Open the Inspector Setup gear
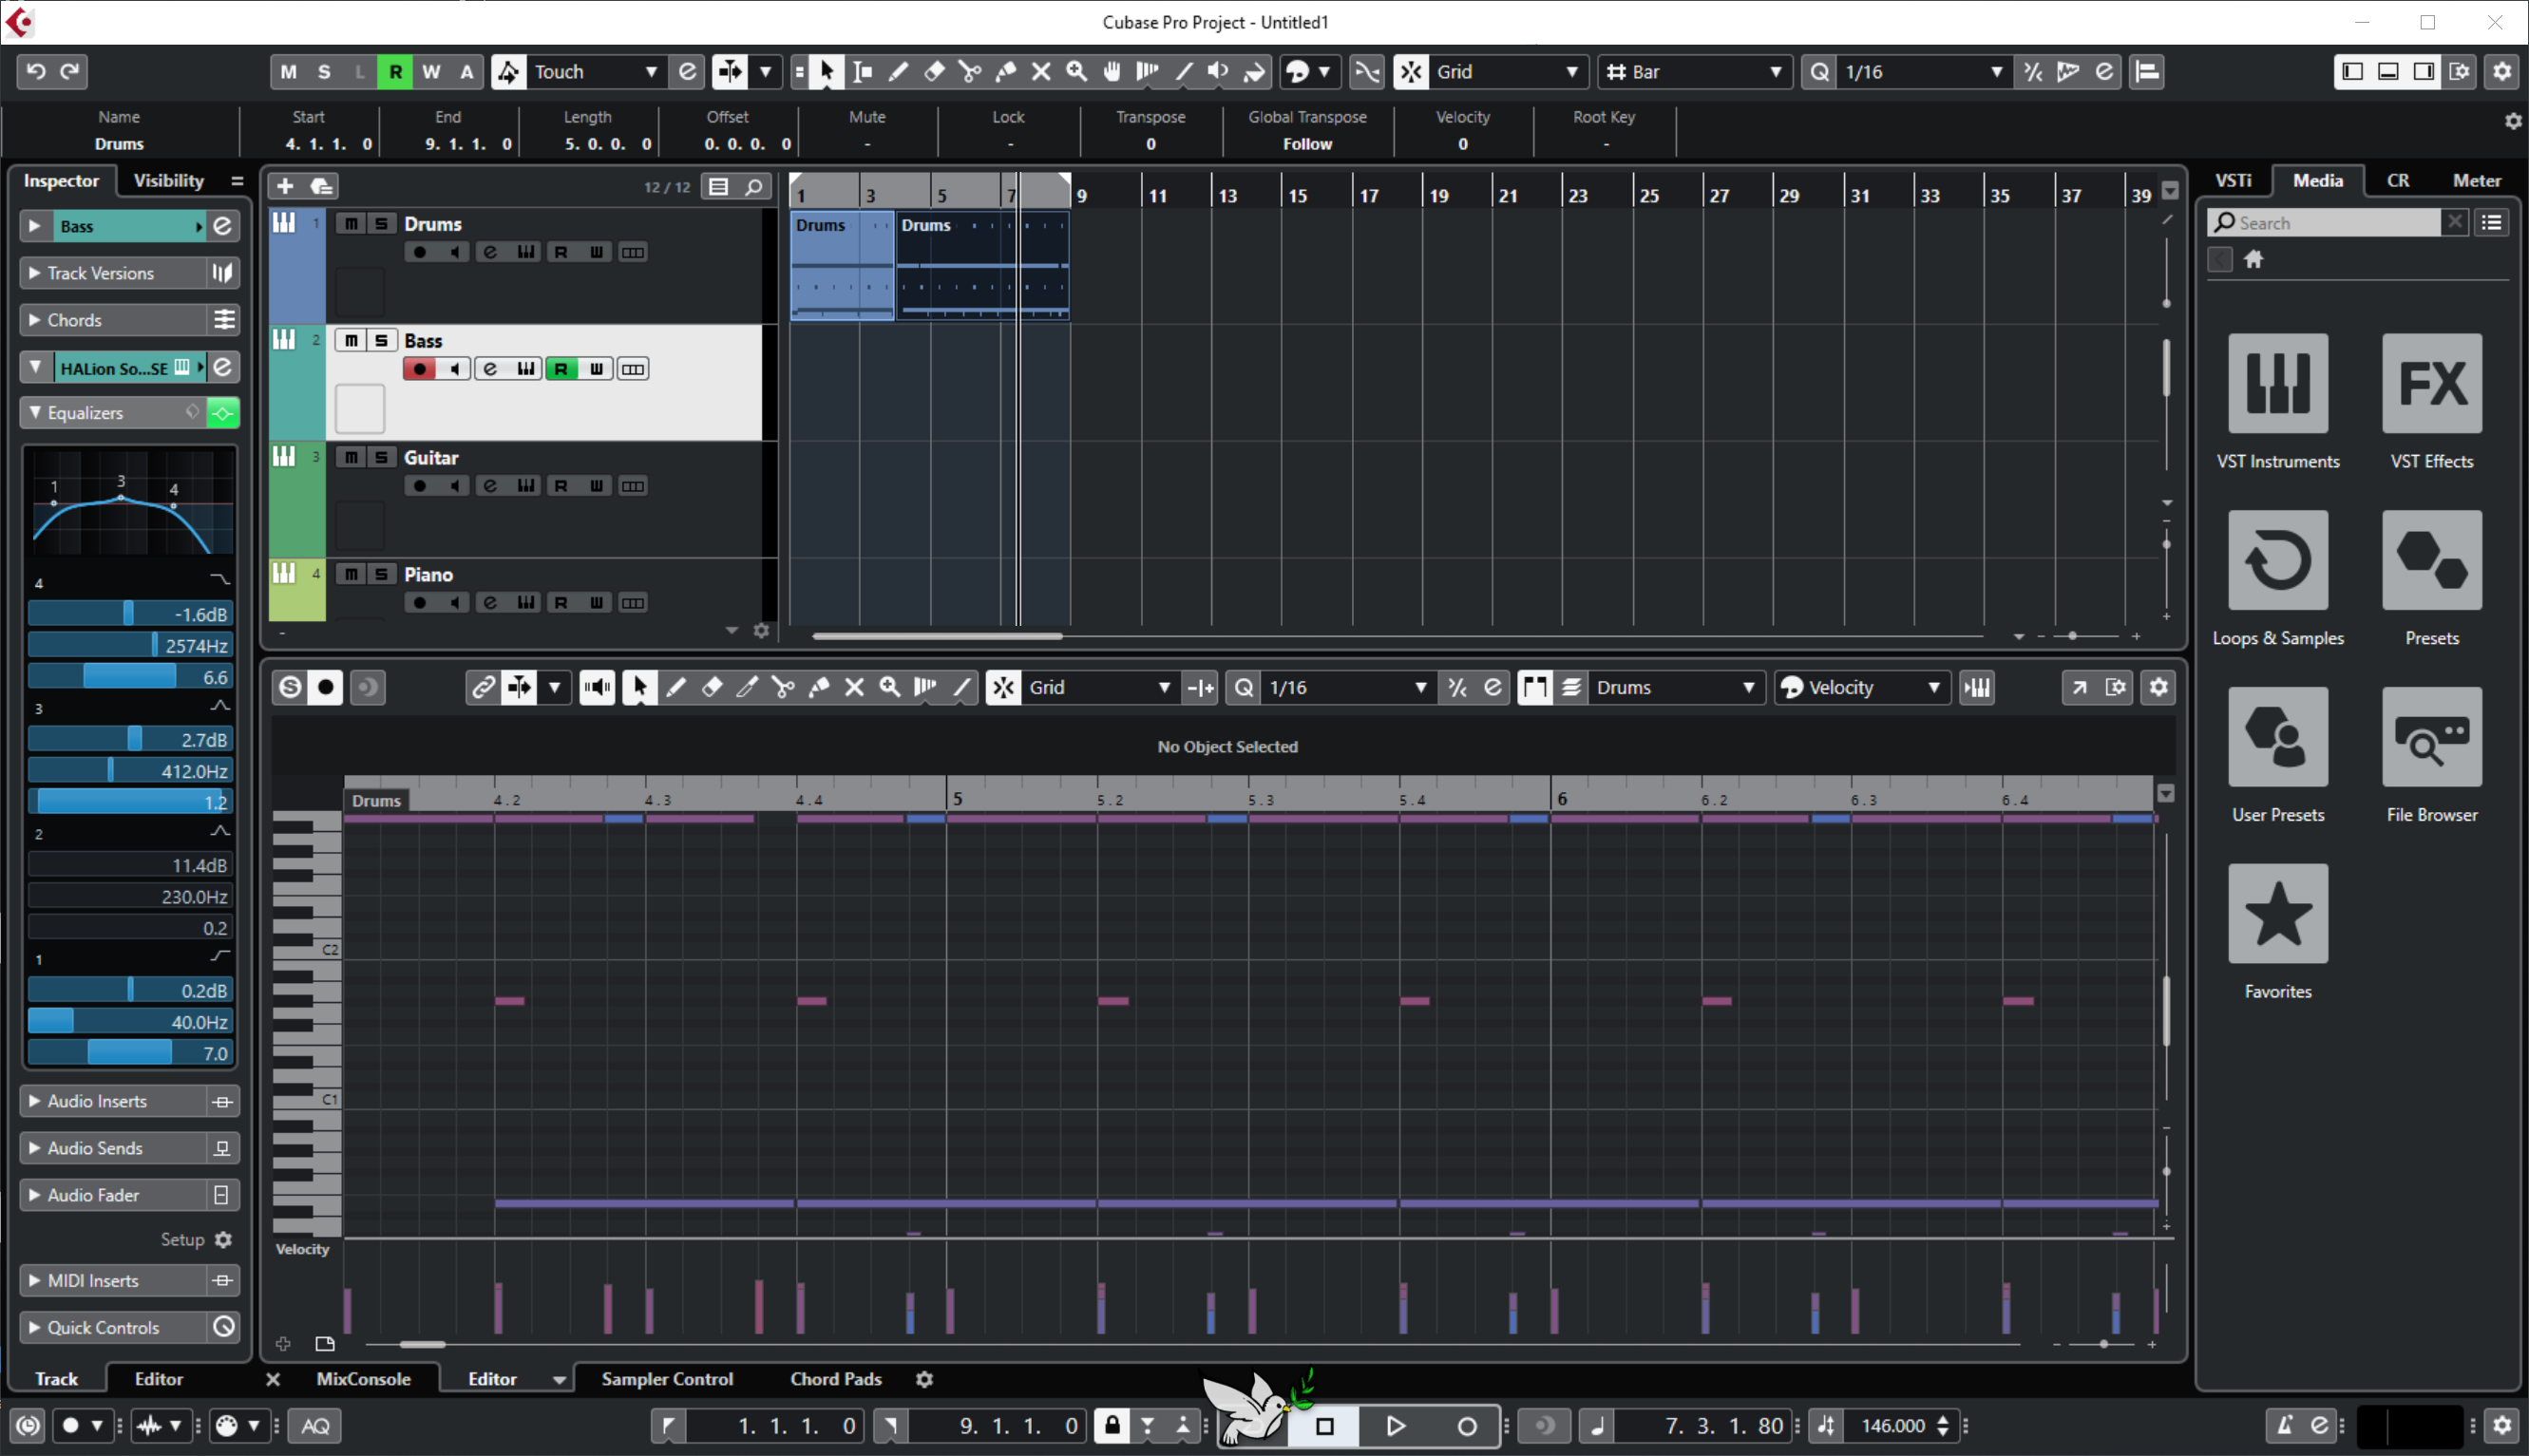 (223, 1240)
